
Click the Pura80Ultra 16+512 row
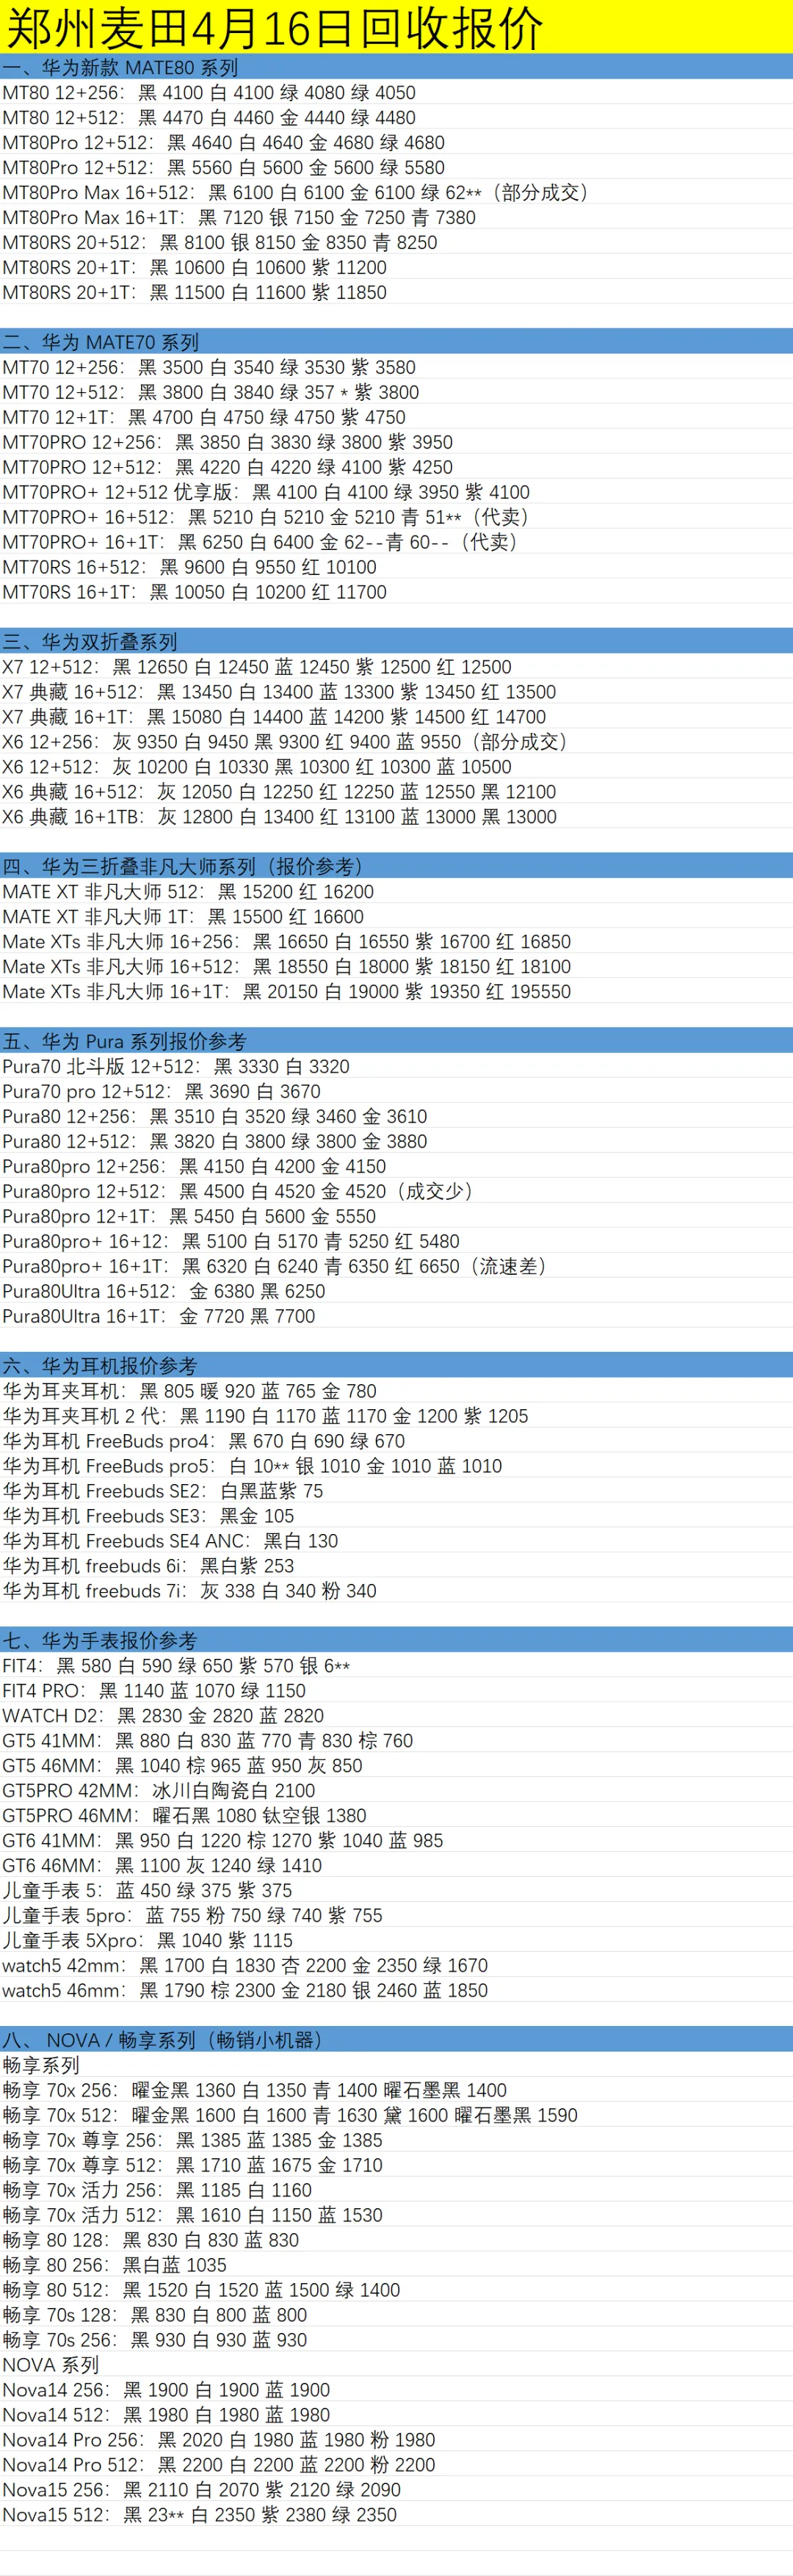click(x=396, y=1291)
